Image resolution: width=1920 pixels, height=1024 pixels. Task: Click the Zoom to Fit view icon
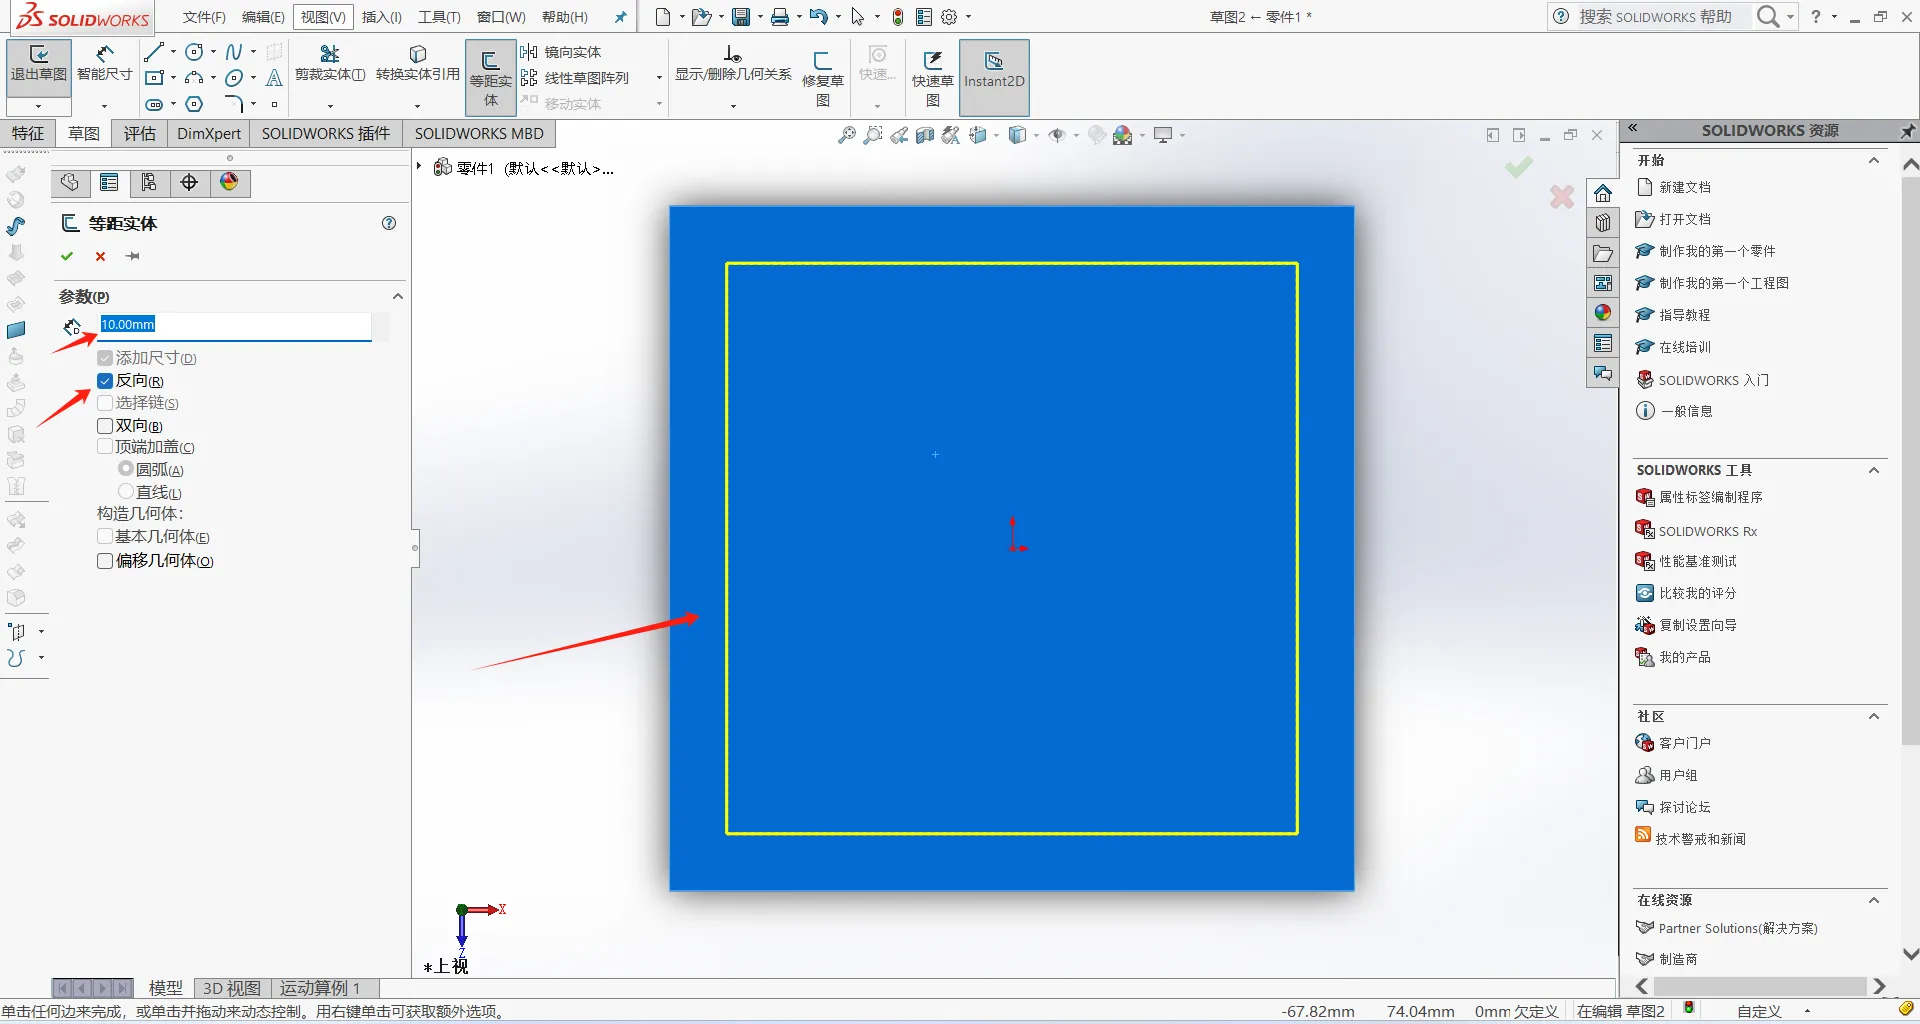[x=847, y=135]
